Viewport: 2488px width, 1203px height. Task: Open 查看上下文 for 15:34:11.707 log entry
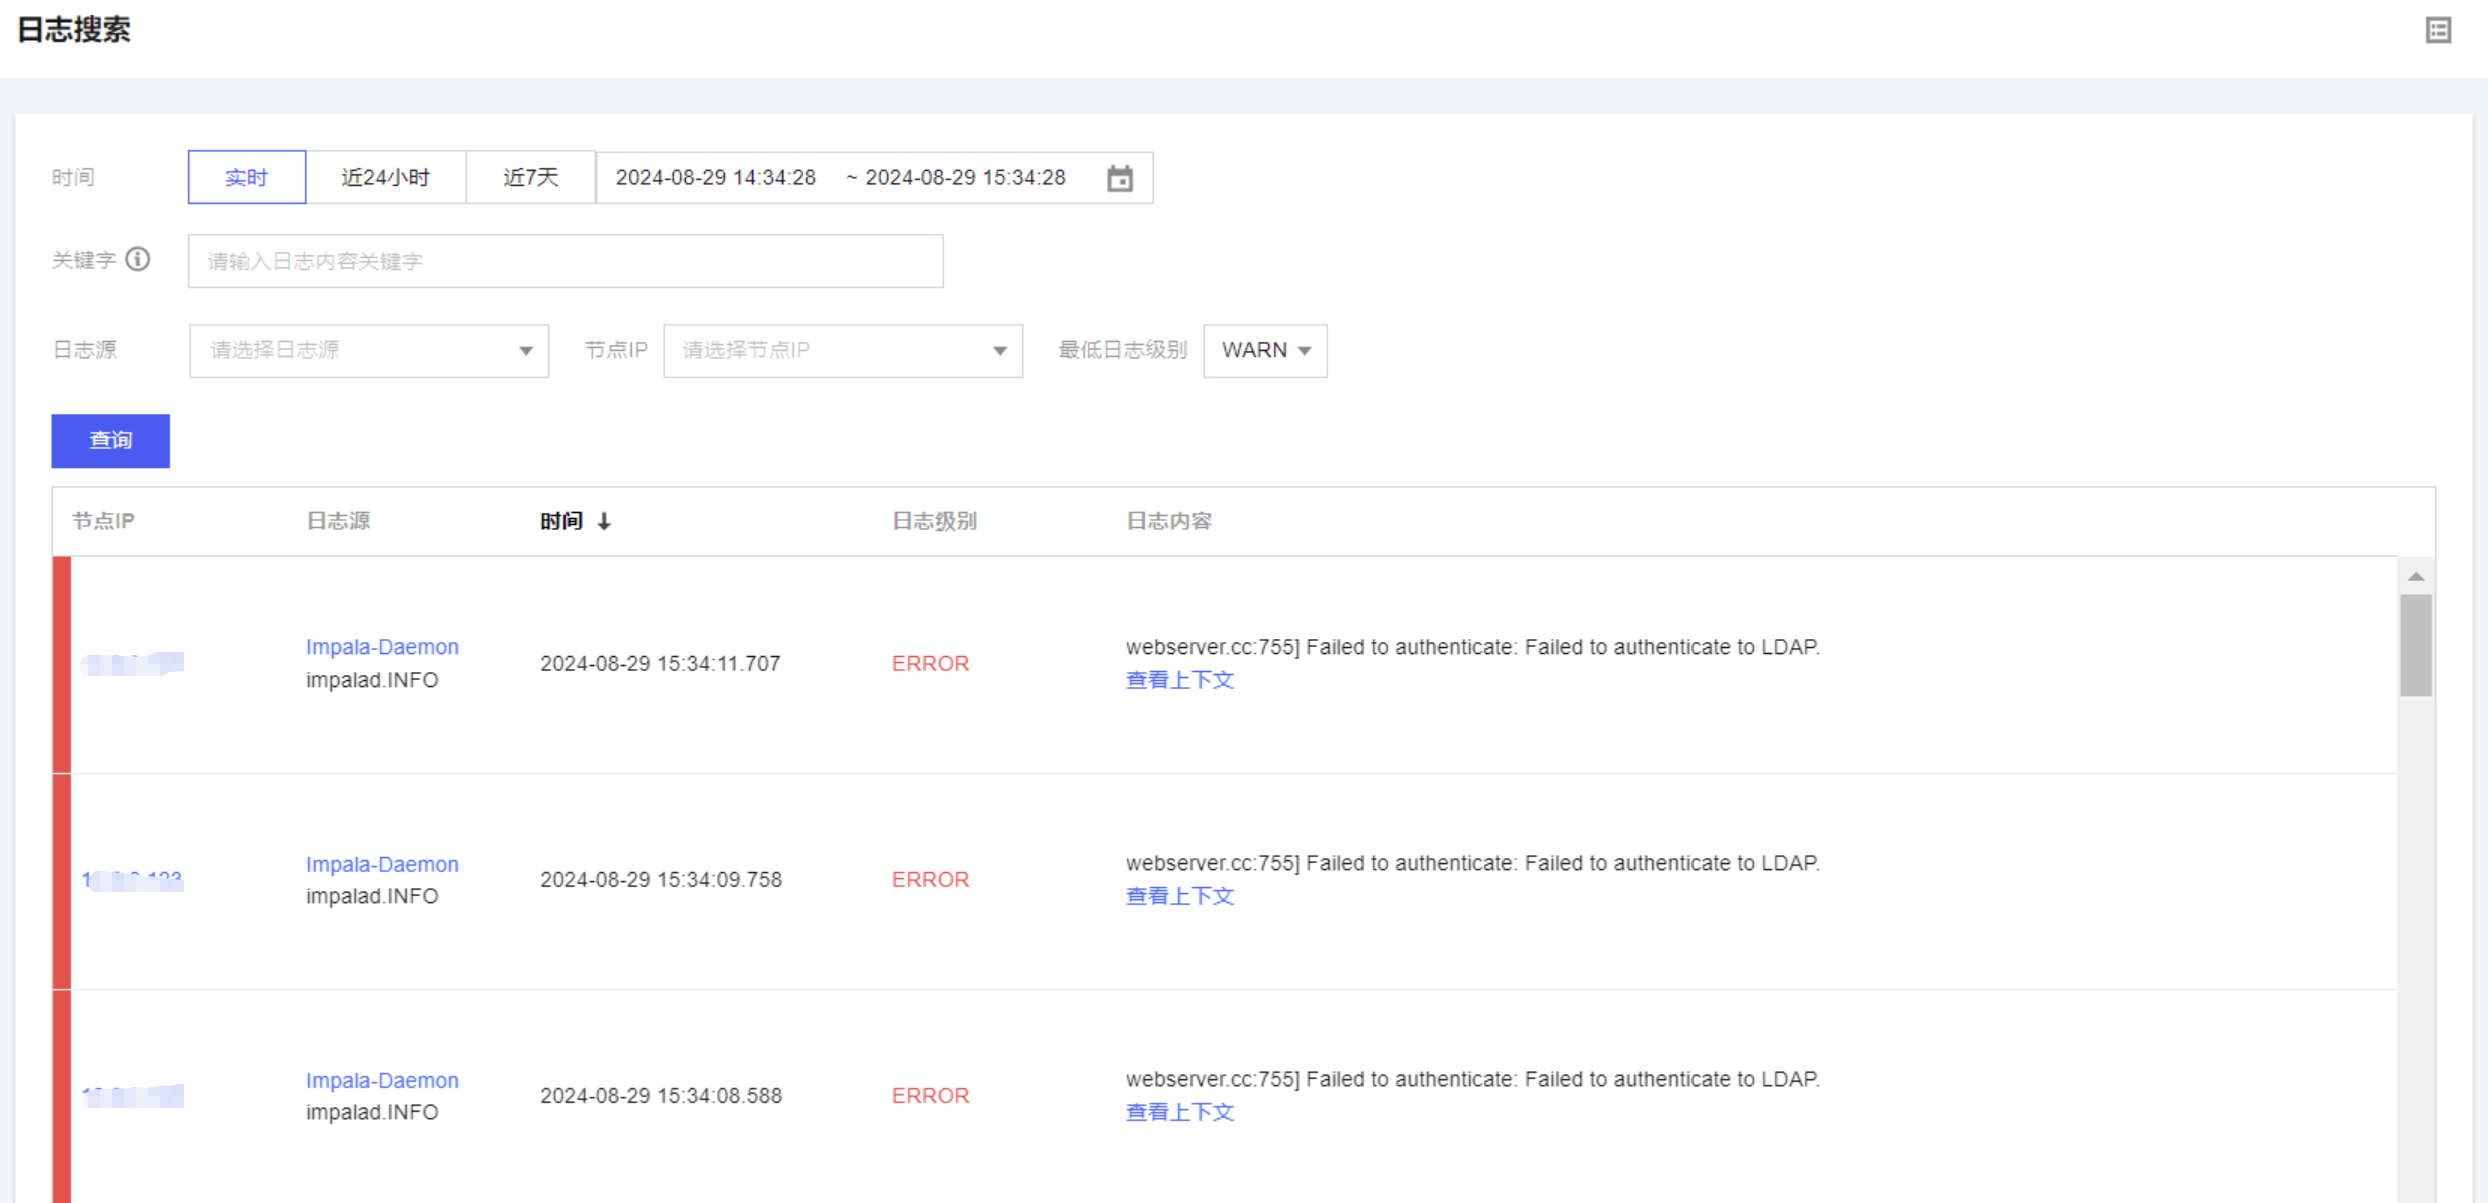click(1179, 680)
